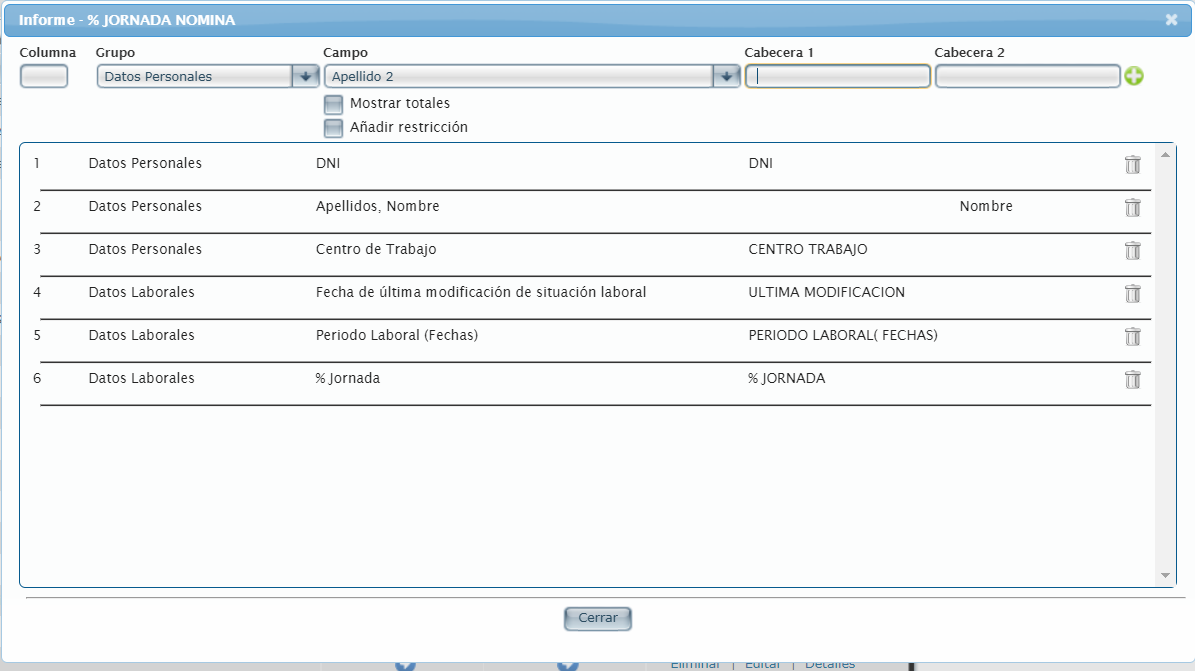
Task: Toggle the Añadir restricción checkbox
Action: (333, 128)
